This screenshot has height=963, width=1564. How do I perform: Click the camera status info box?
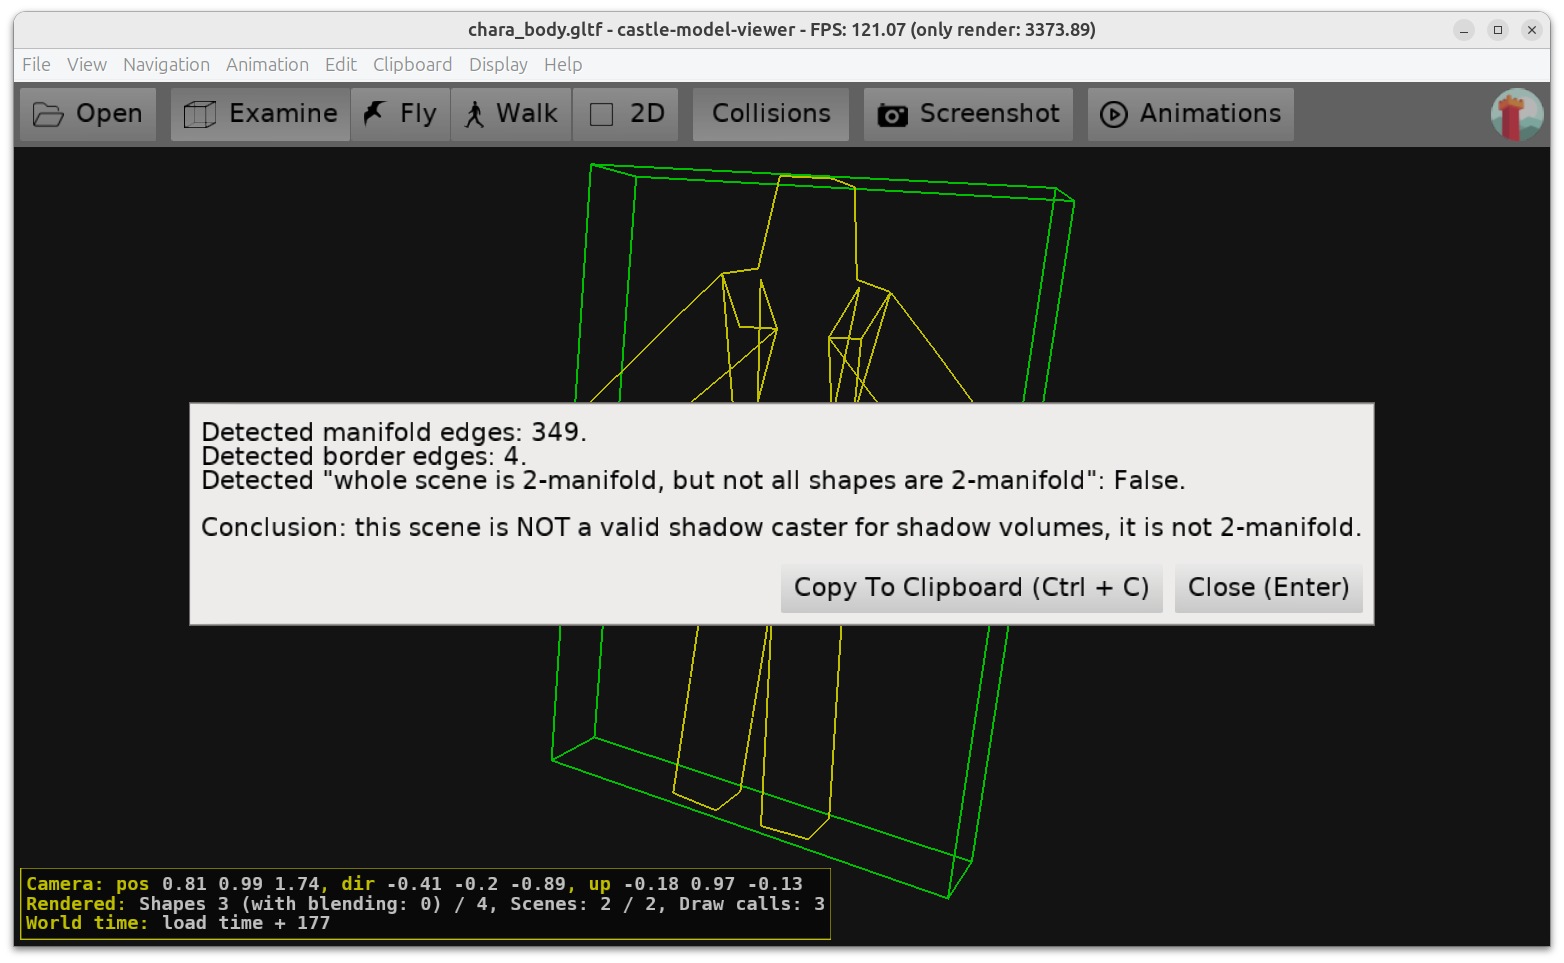pyautogui.click(x=425, y=904)
